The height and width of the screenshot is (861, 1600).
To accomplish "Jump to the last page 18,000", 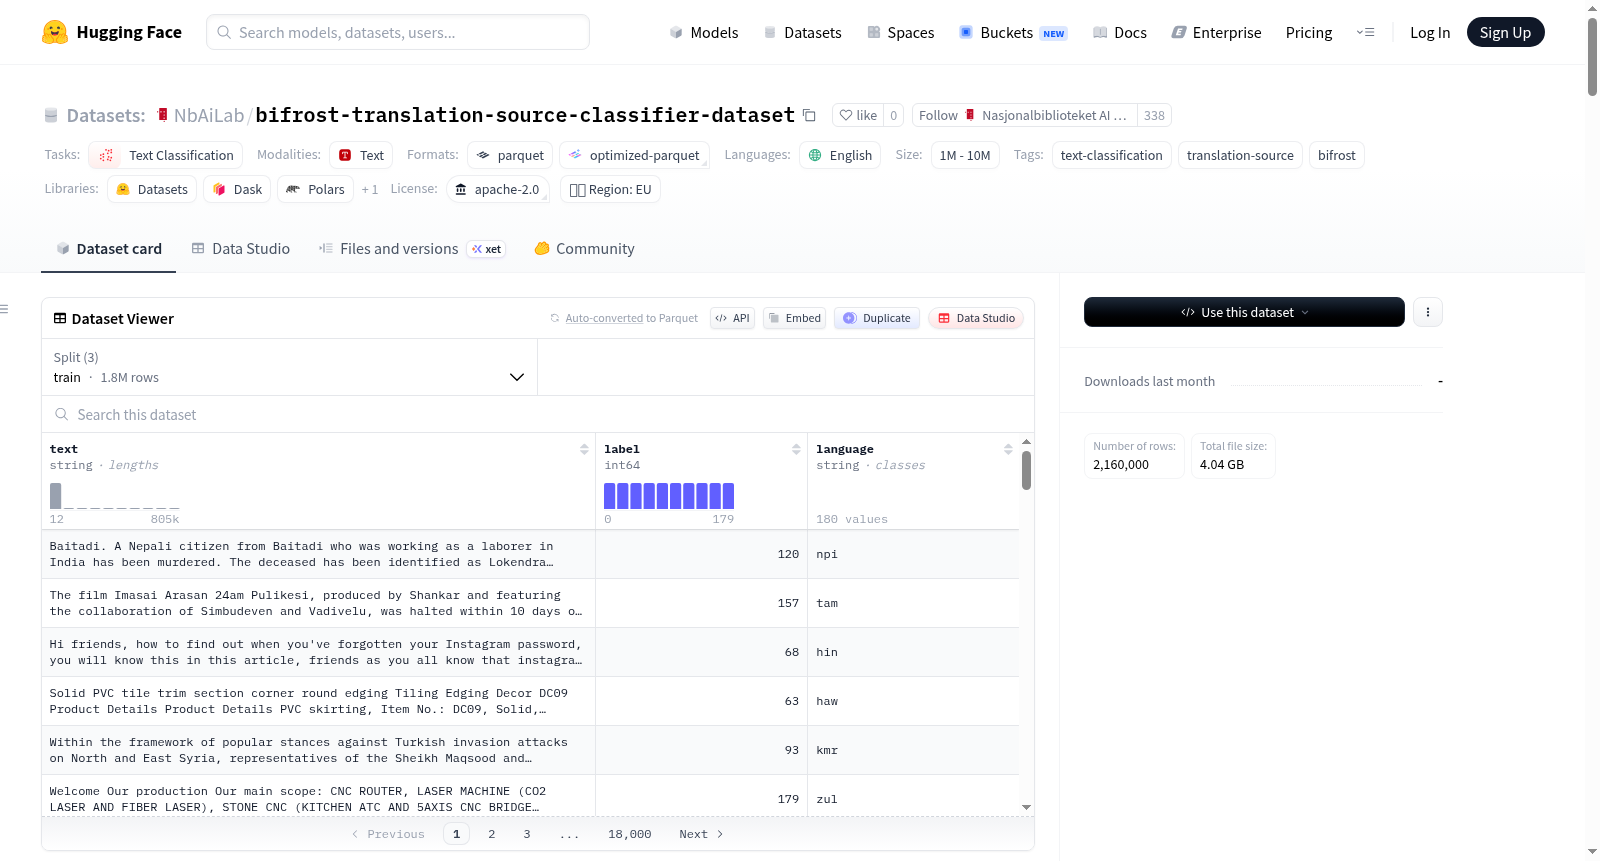I will (x=630, y=834).
